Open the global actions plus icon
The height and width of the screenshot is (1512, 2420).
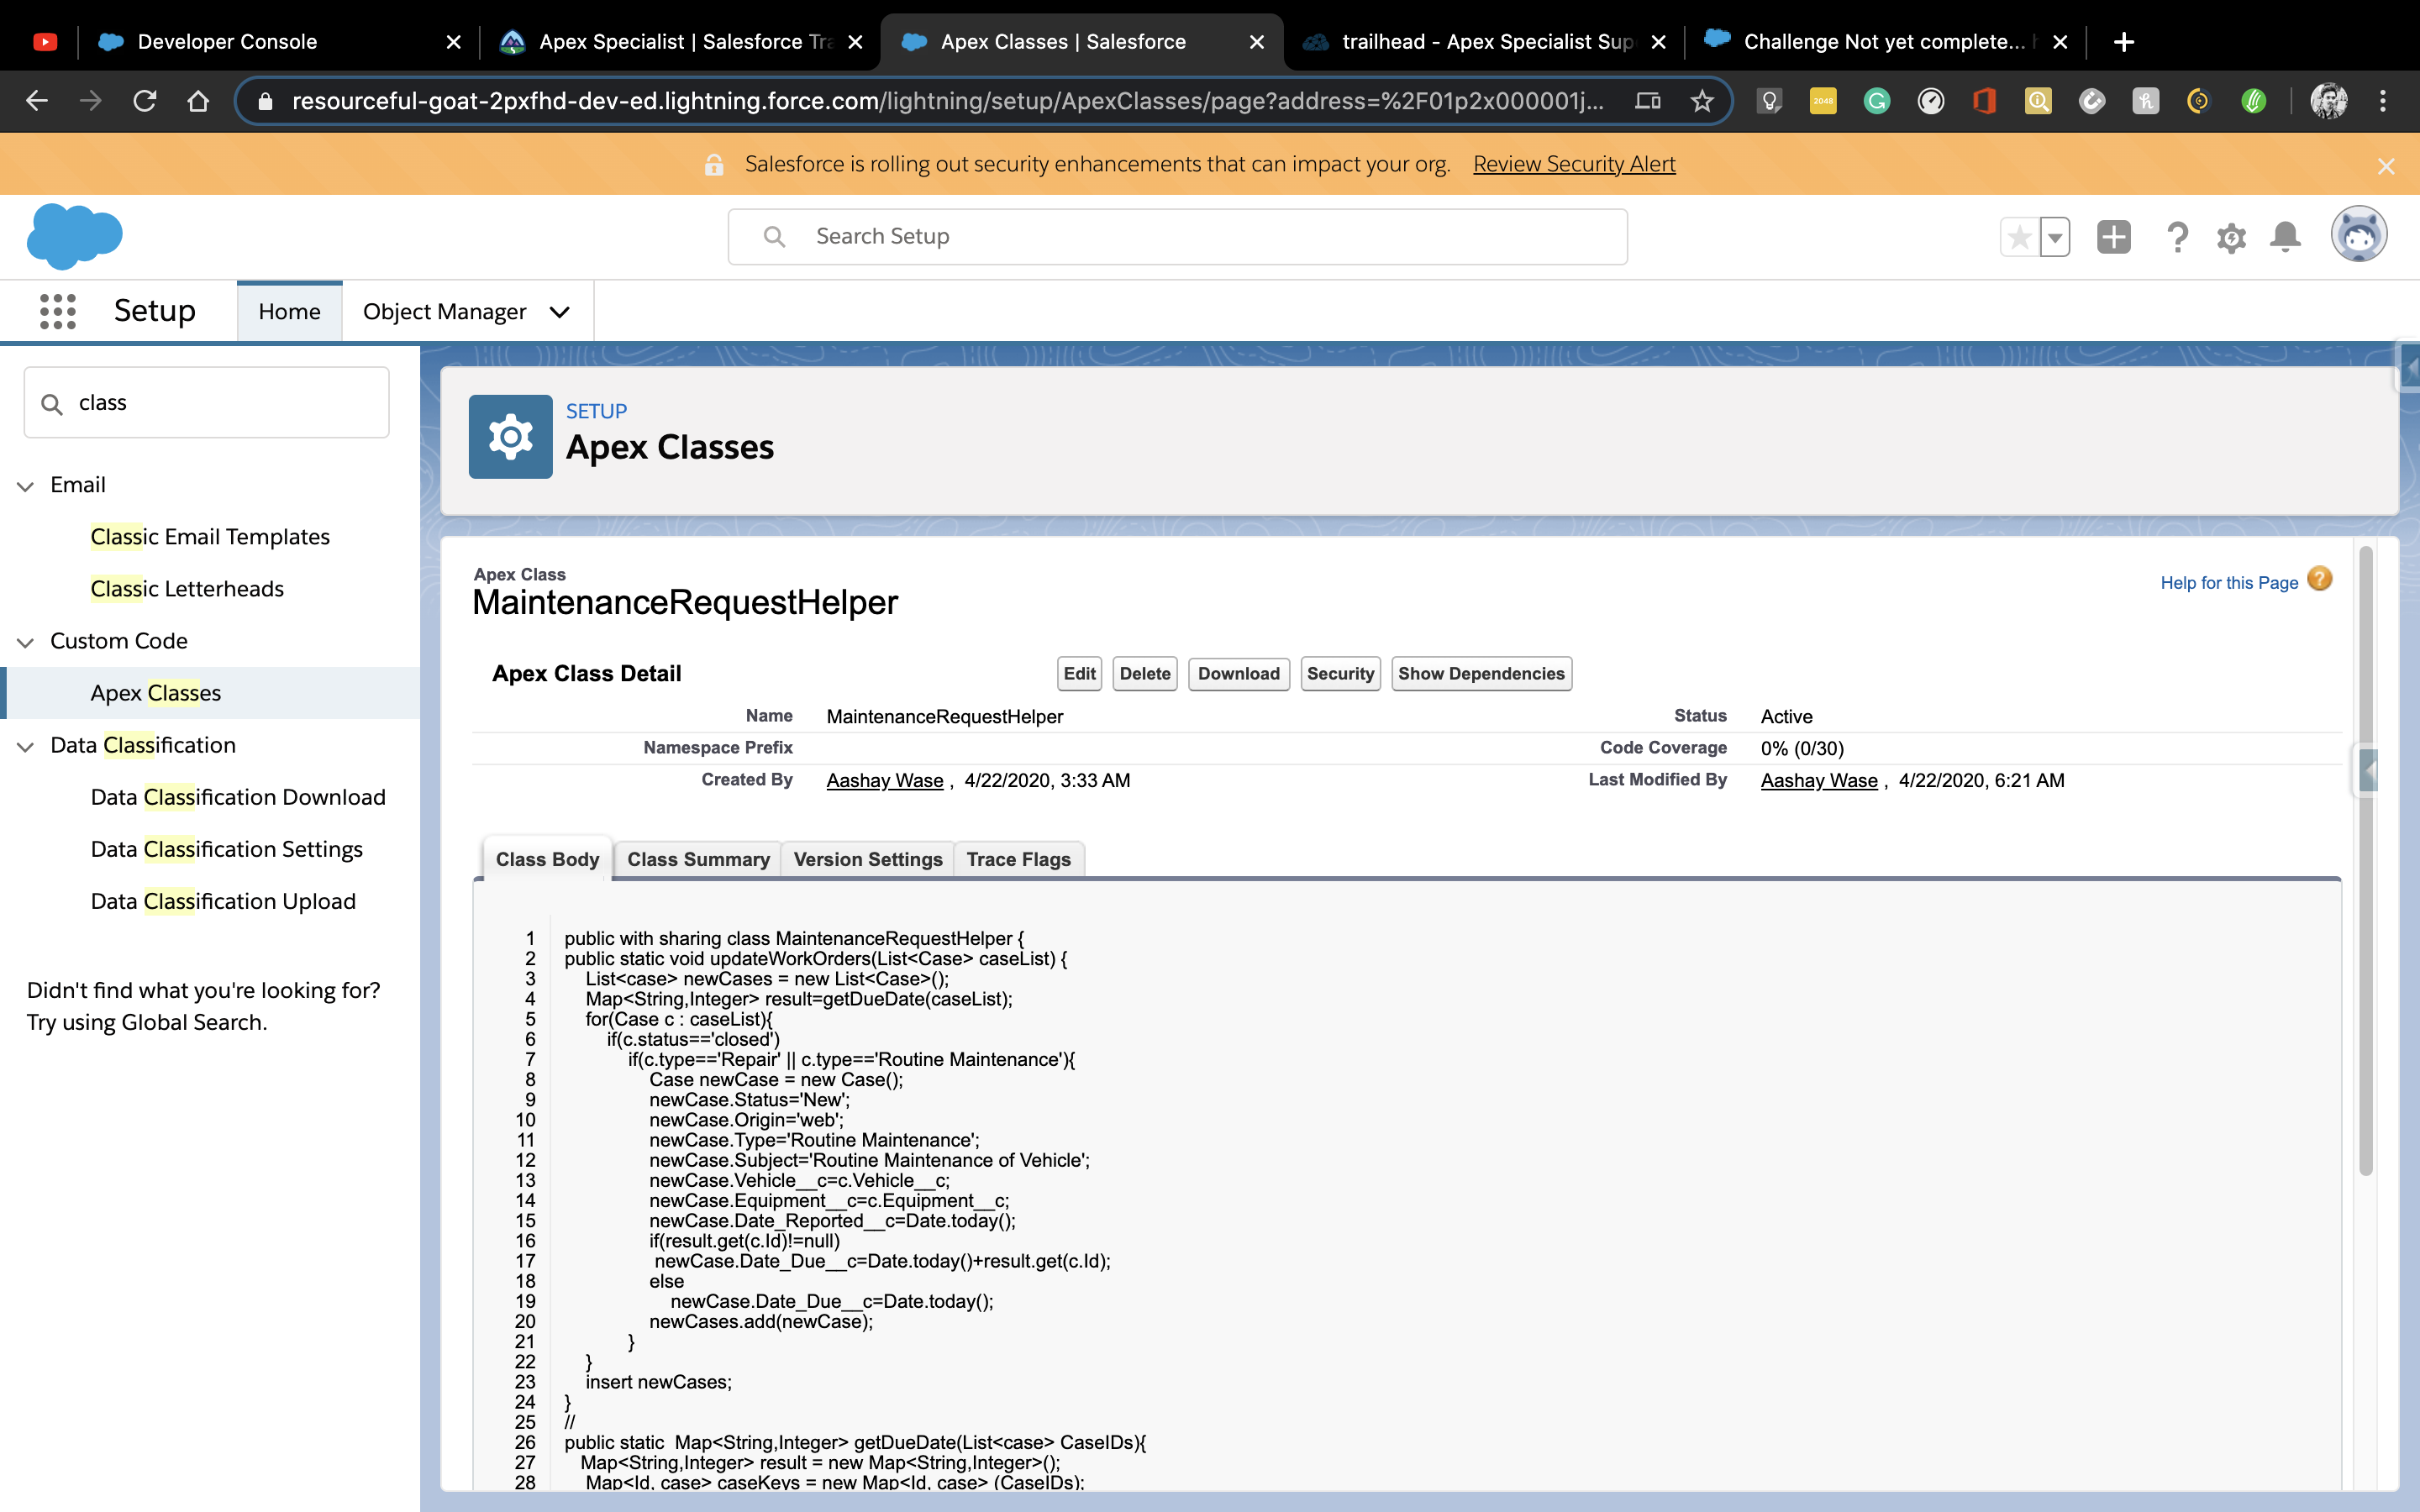[2113, 237]
